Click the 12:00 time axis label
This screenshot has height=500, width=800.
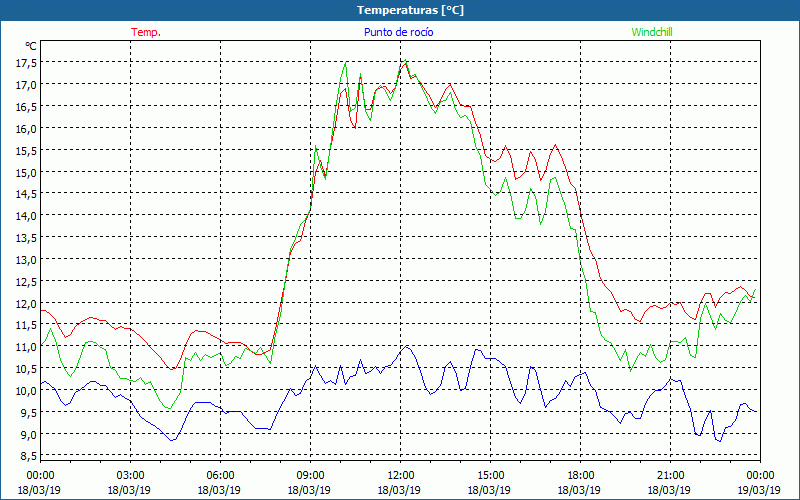click(400, 476)
